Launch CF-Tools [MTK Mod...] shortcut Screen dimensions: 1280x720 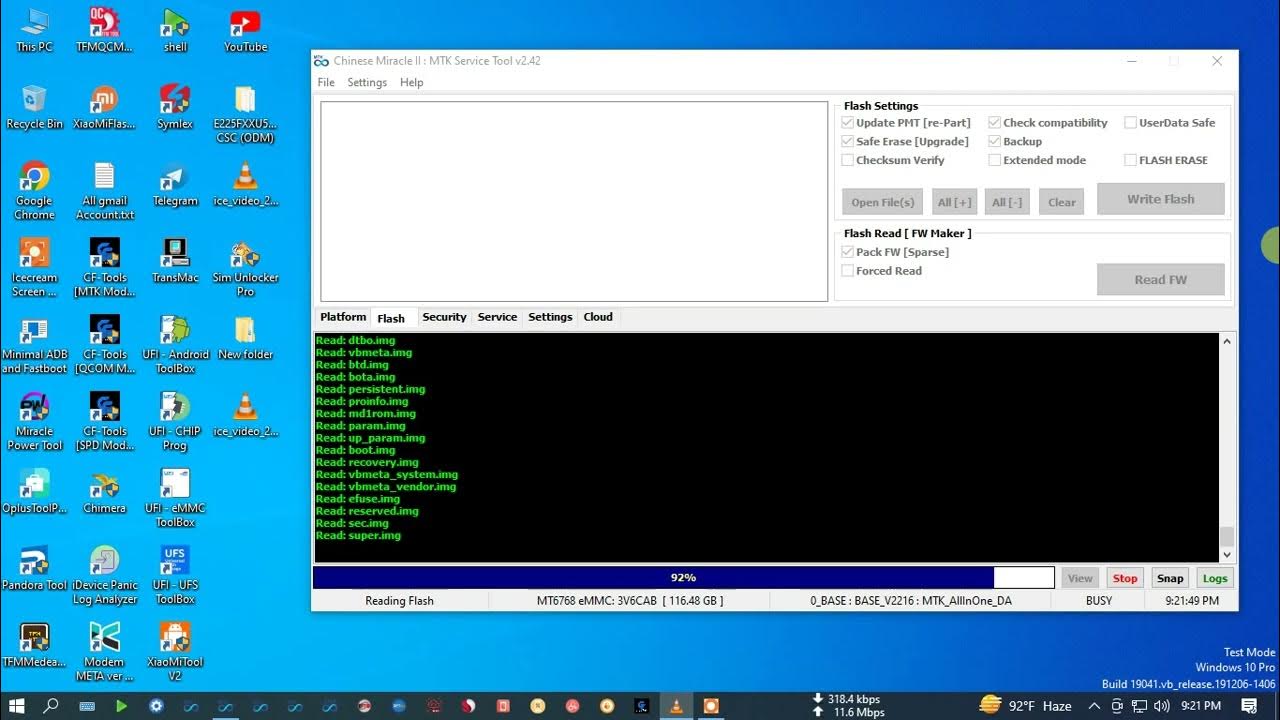coord(105,268)
